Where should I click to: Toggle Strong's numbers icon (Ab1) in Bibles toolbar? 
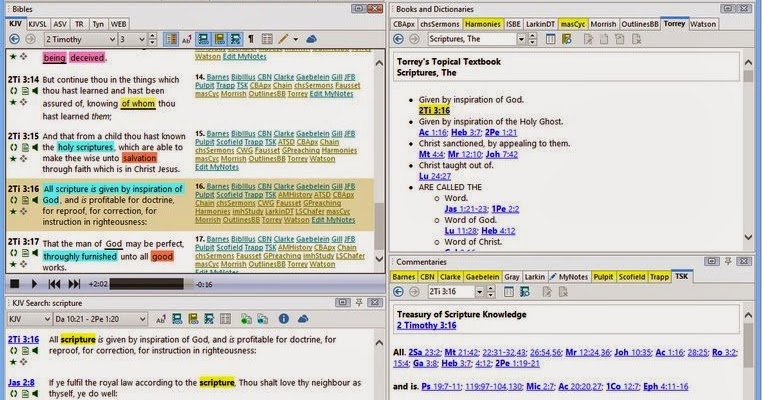tap(187, 39)
